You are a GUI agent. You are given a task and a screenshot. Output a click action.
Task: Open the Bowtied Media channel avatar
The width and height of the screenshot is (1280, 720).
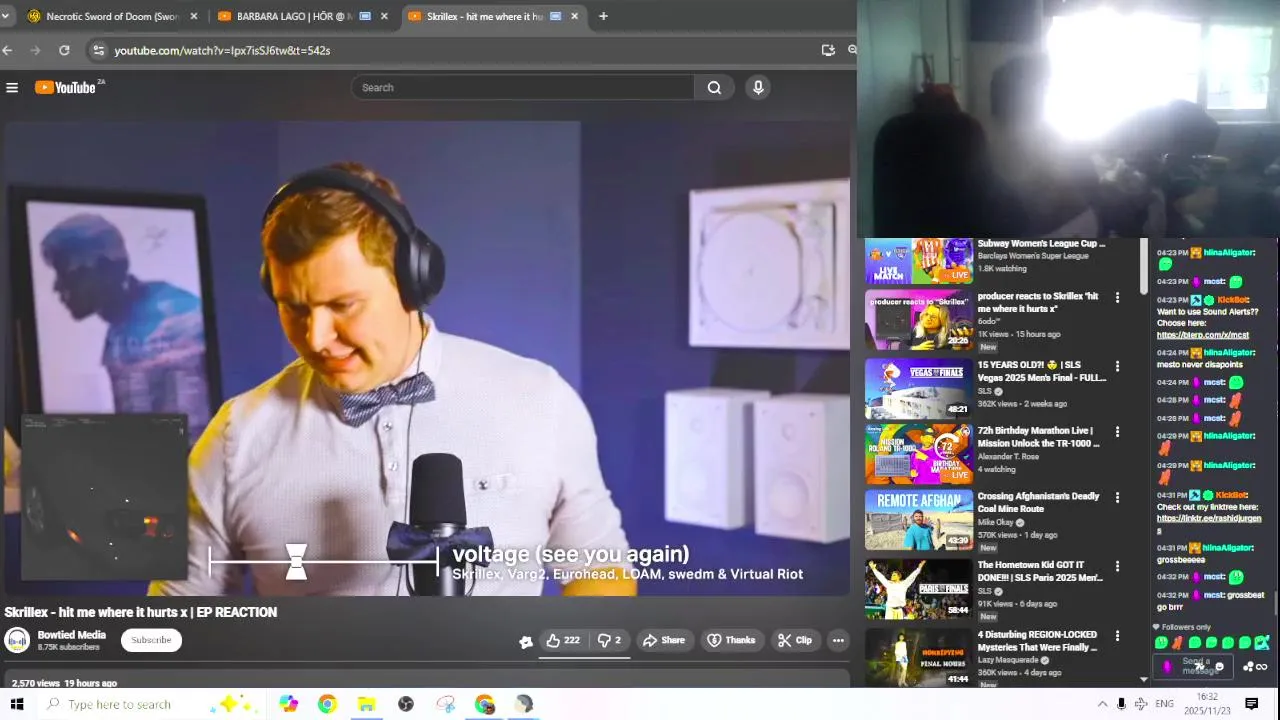(x=17, y=640)
